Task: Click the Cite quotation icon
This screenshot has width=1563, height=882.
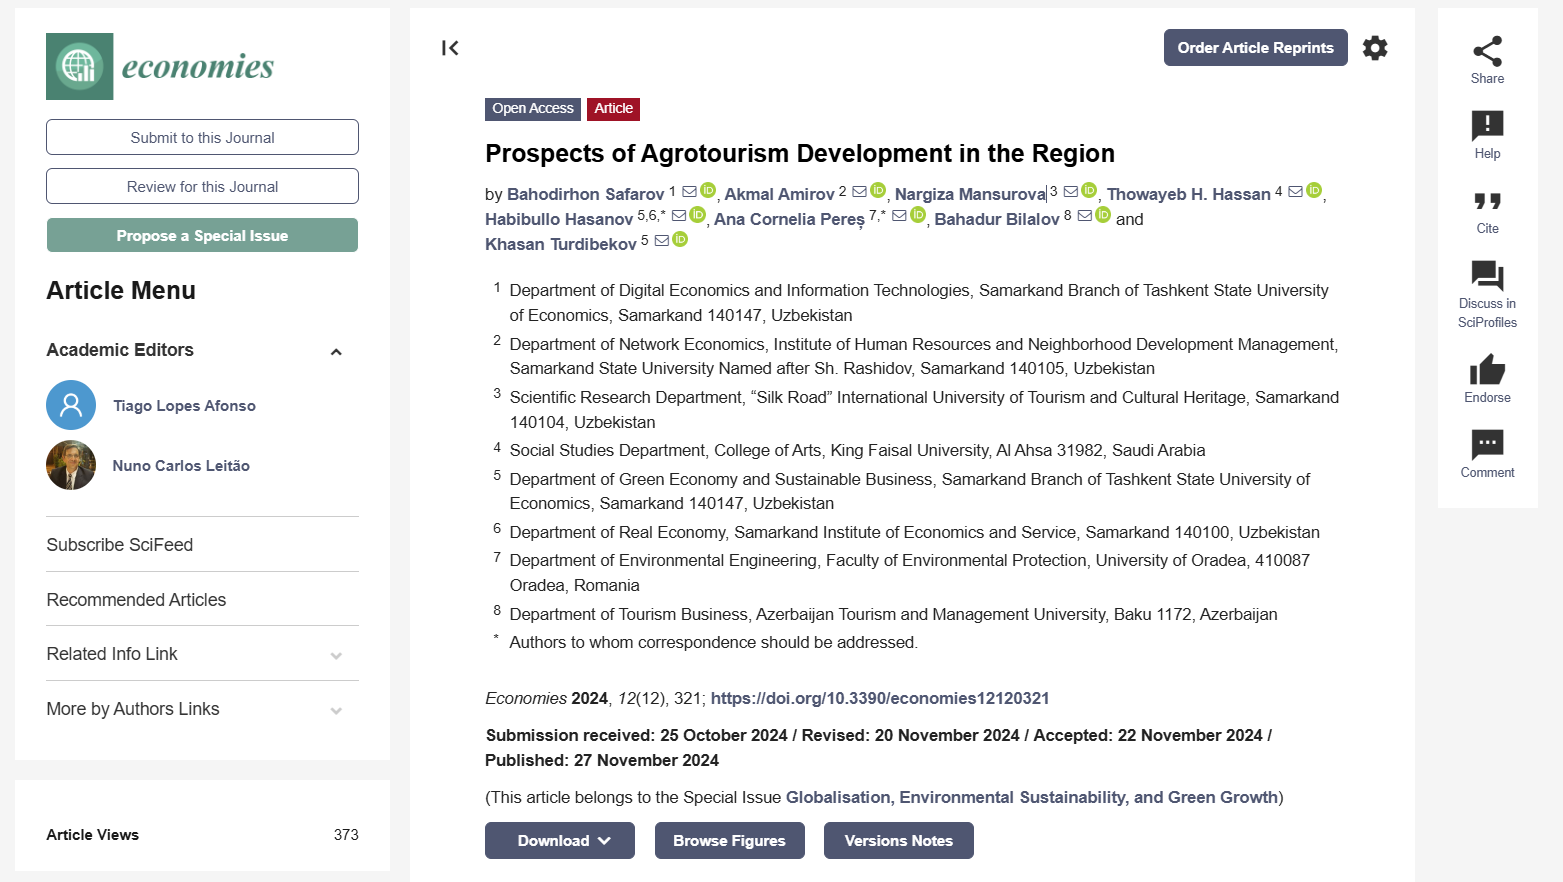Action: tap(1487, 201)
